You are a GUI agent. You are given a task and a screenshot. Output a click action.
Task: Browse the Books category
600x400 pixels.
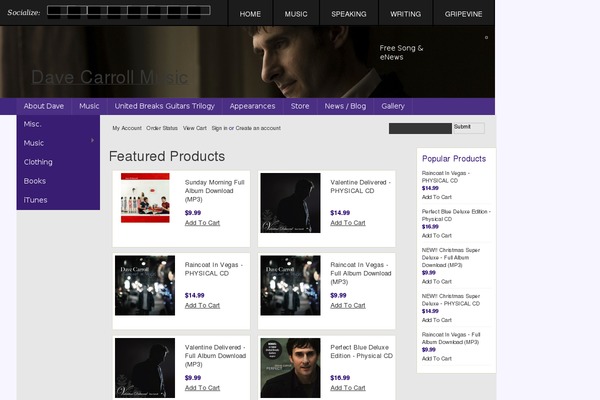coord(58,181)
